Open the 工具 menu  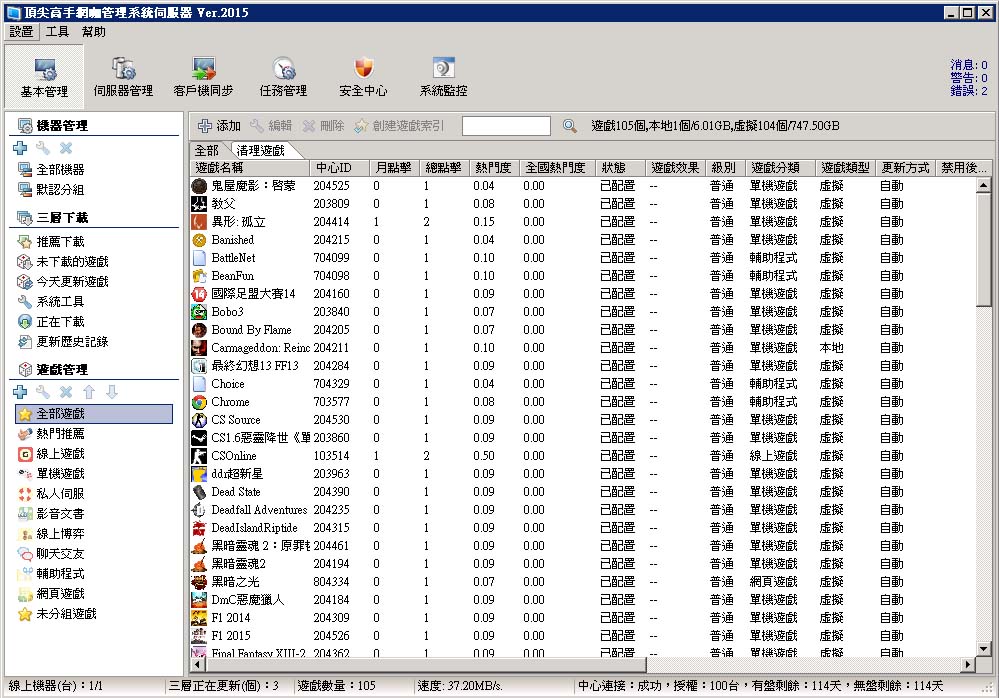click(57, 31)
